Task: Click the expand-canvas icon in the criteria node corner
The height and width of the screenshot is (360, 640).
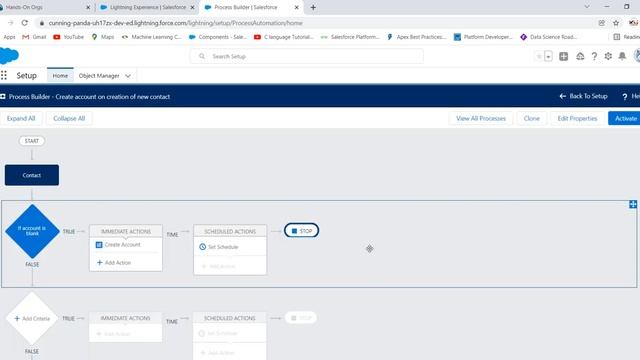Action: point(633,204)
